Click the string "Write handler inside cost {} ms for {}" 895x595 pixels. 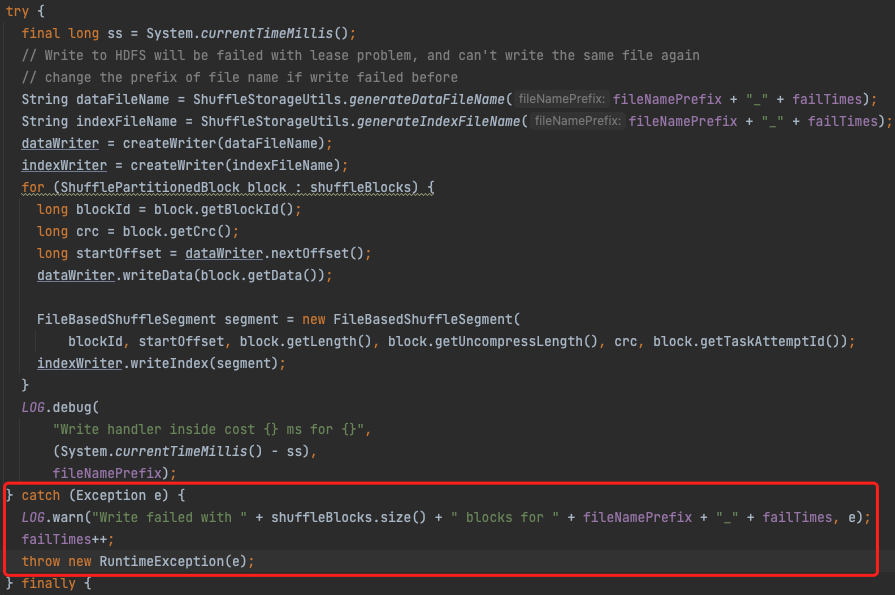click(208, 430)
